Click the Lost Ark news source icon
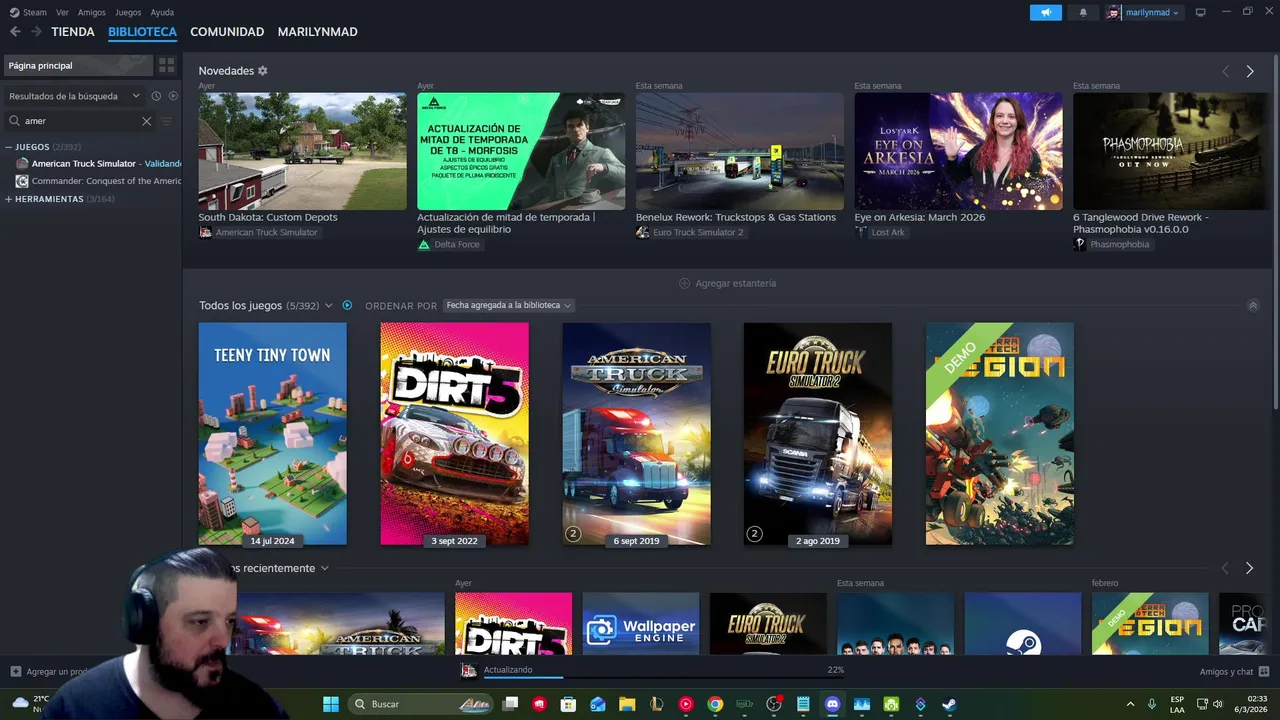This screenshot has width=1280, height=720. tap(861, 232)
